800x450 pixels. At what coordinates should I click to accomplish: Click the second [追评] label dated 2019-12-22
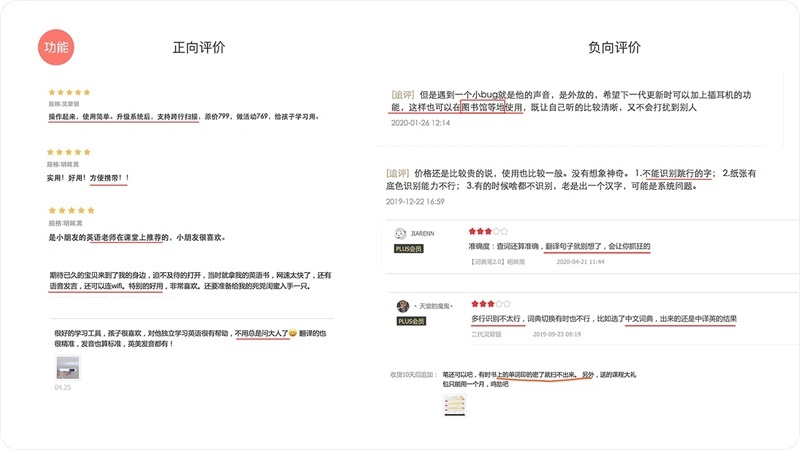(x=397, y=173)
